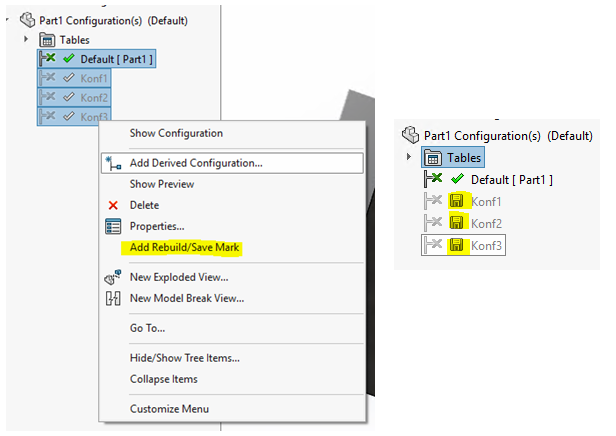
Task: Select Konf2 configuration in left tree
Action: (x=94, y=98)
